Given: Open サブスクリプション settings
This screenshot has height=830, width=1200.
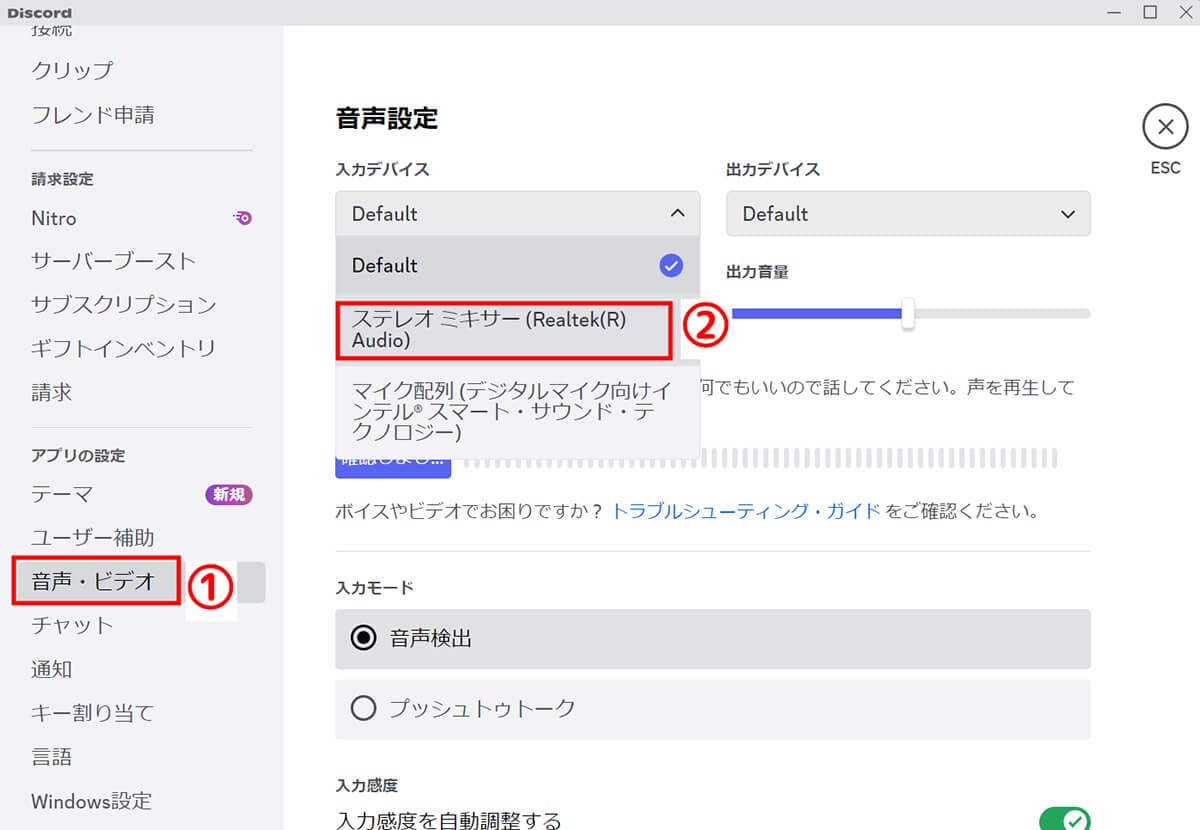Looking at the screenshot, I should click(123, 304).
